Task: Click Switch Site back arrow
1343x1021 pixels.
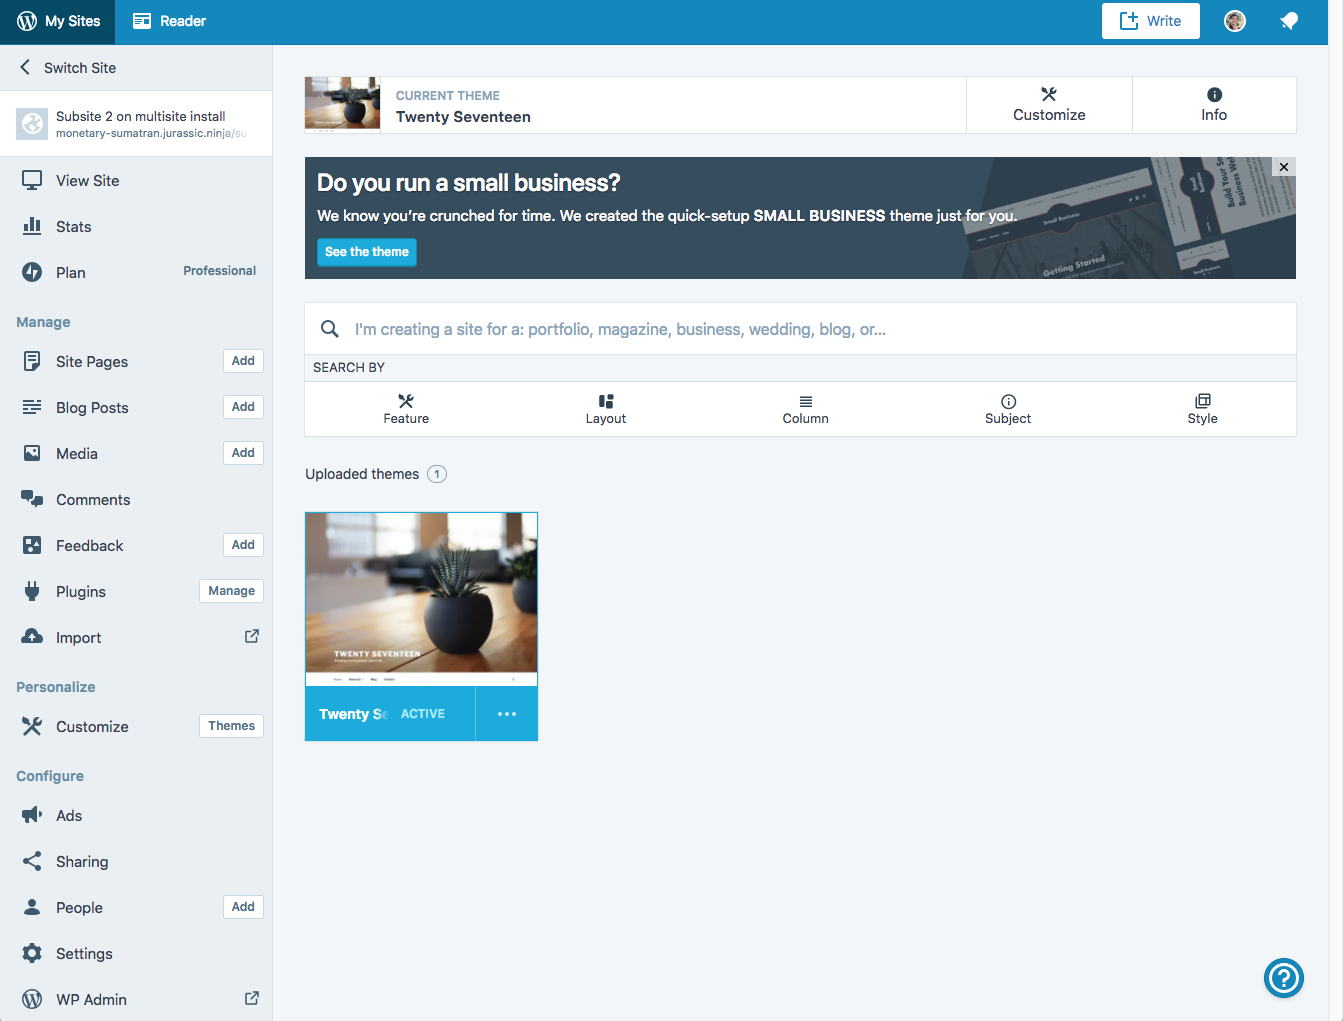Action: point(25,67)
